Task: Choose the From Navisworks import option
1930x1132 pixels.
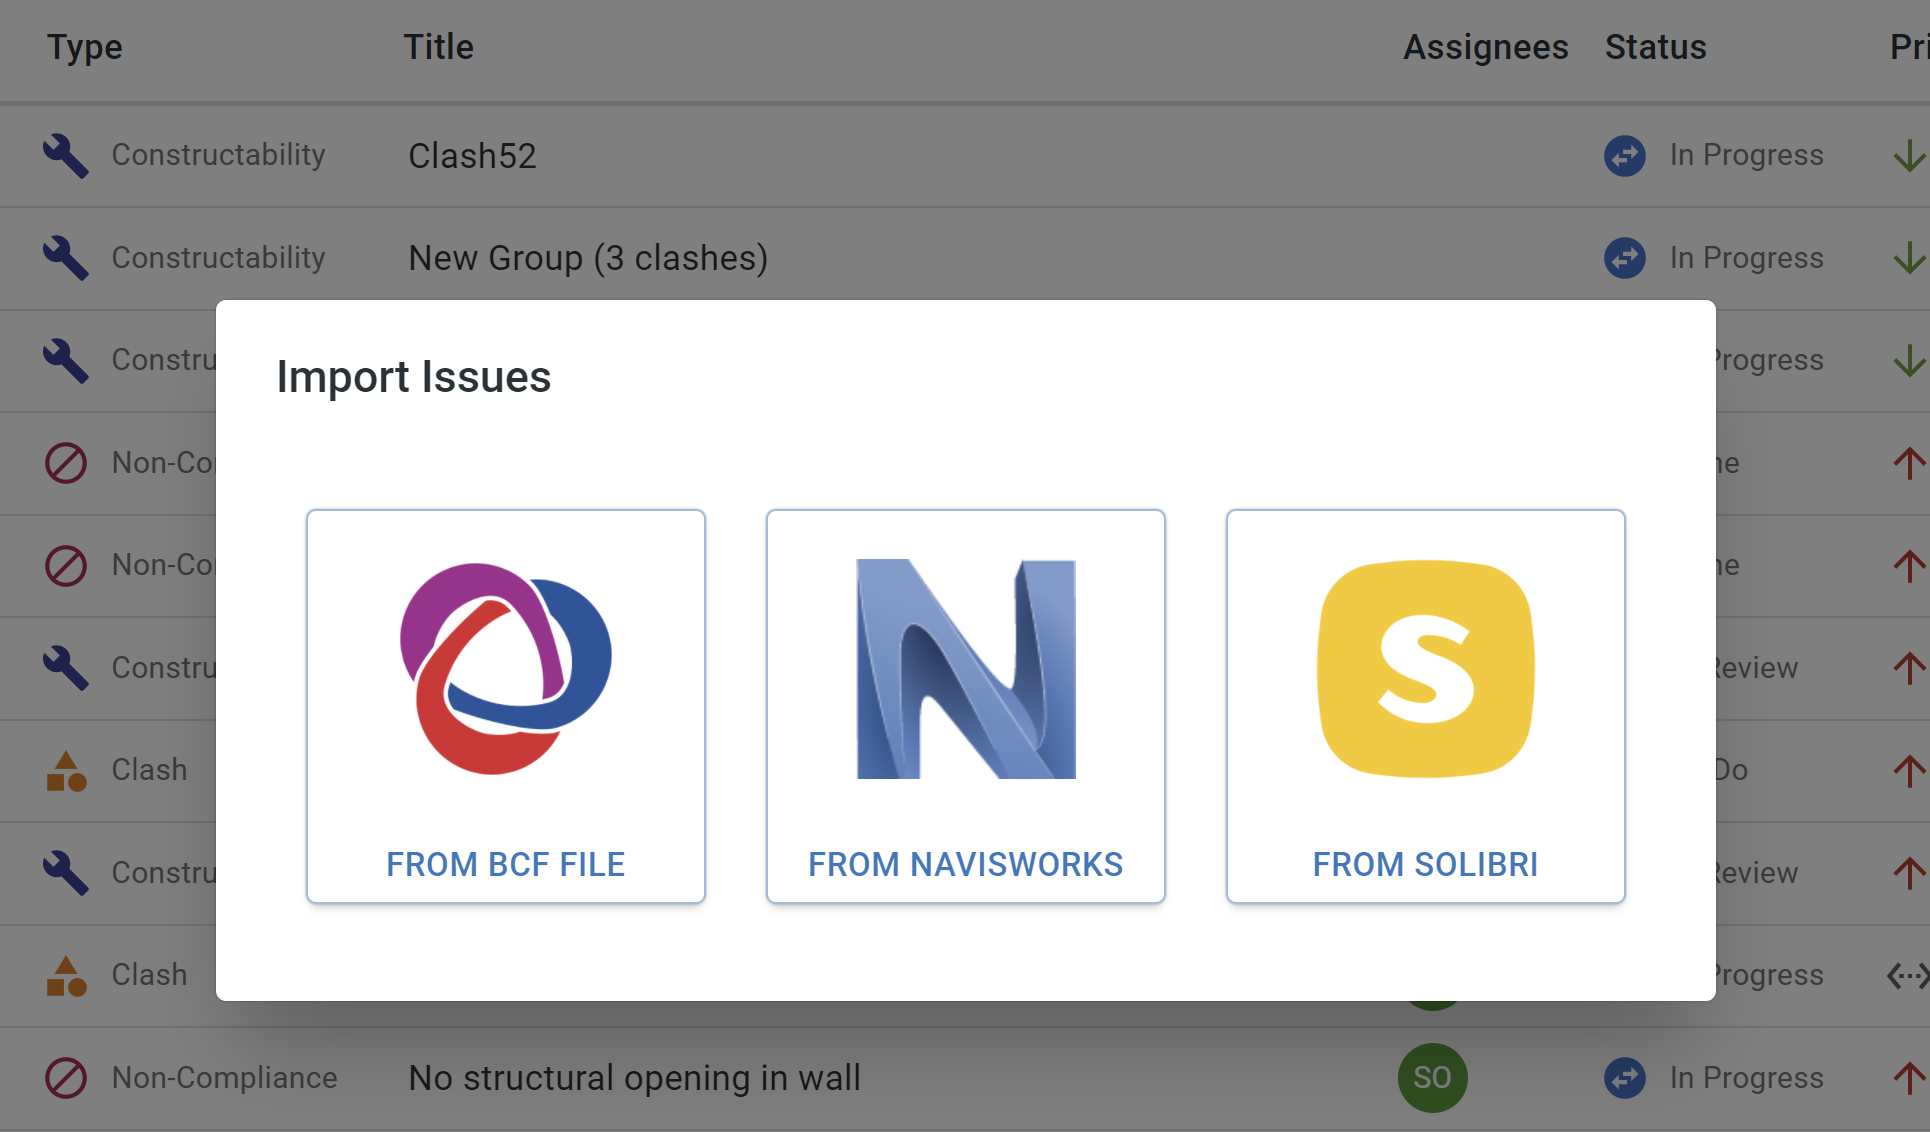Action: point(966,706)
